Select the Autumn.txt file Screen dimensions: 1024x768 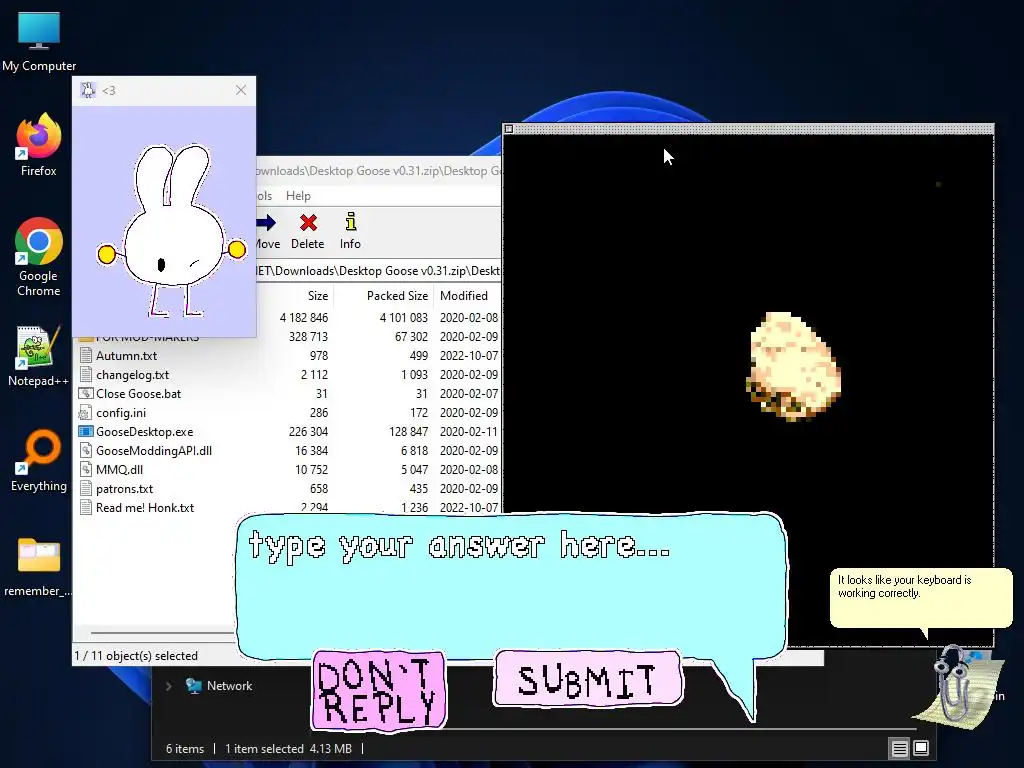click(x=126, y=356)
